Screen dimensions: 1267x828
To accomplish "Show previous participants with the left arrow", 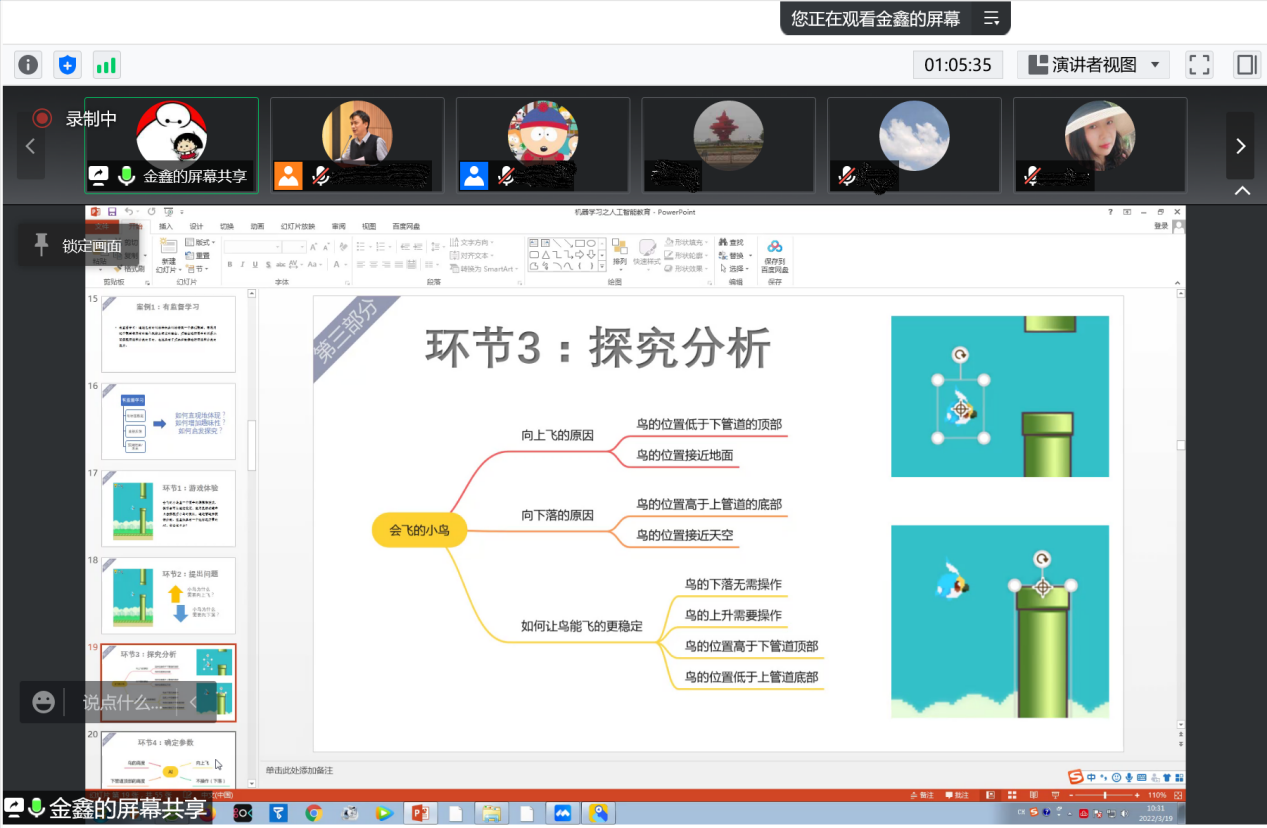I will 30,146.
